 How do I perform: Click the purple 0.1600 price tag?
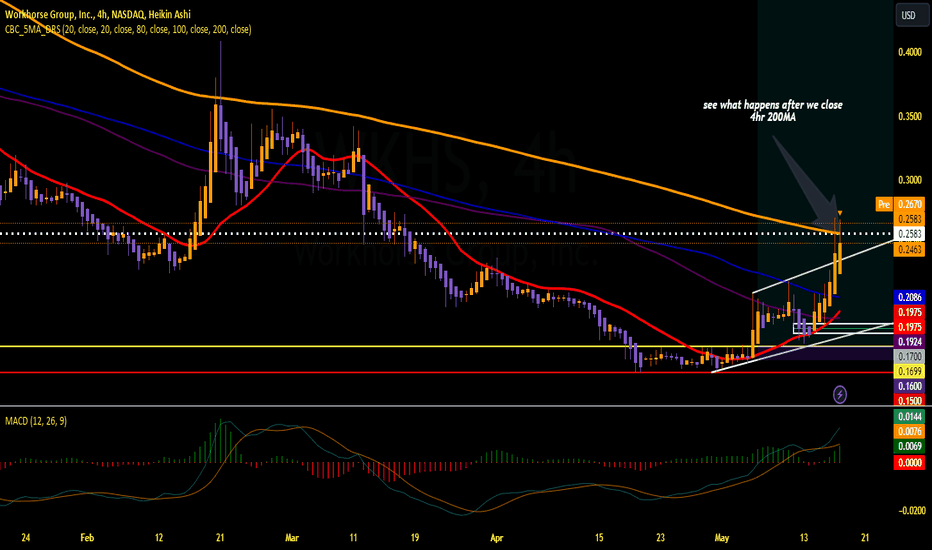[909, 386]
